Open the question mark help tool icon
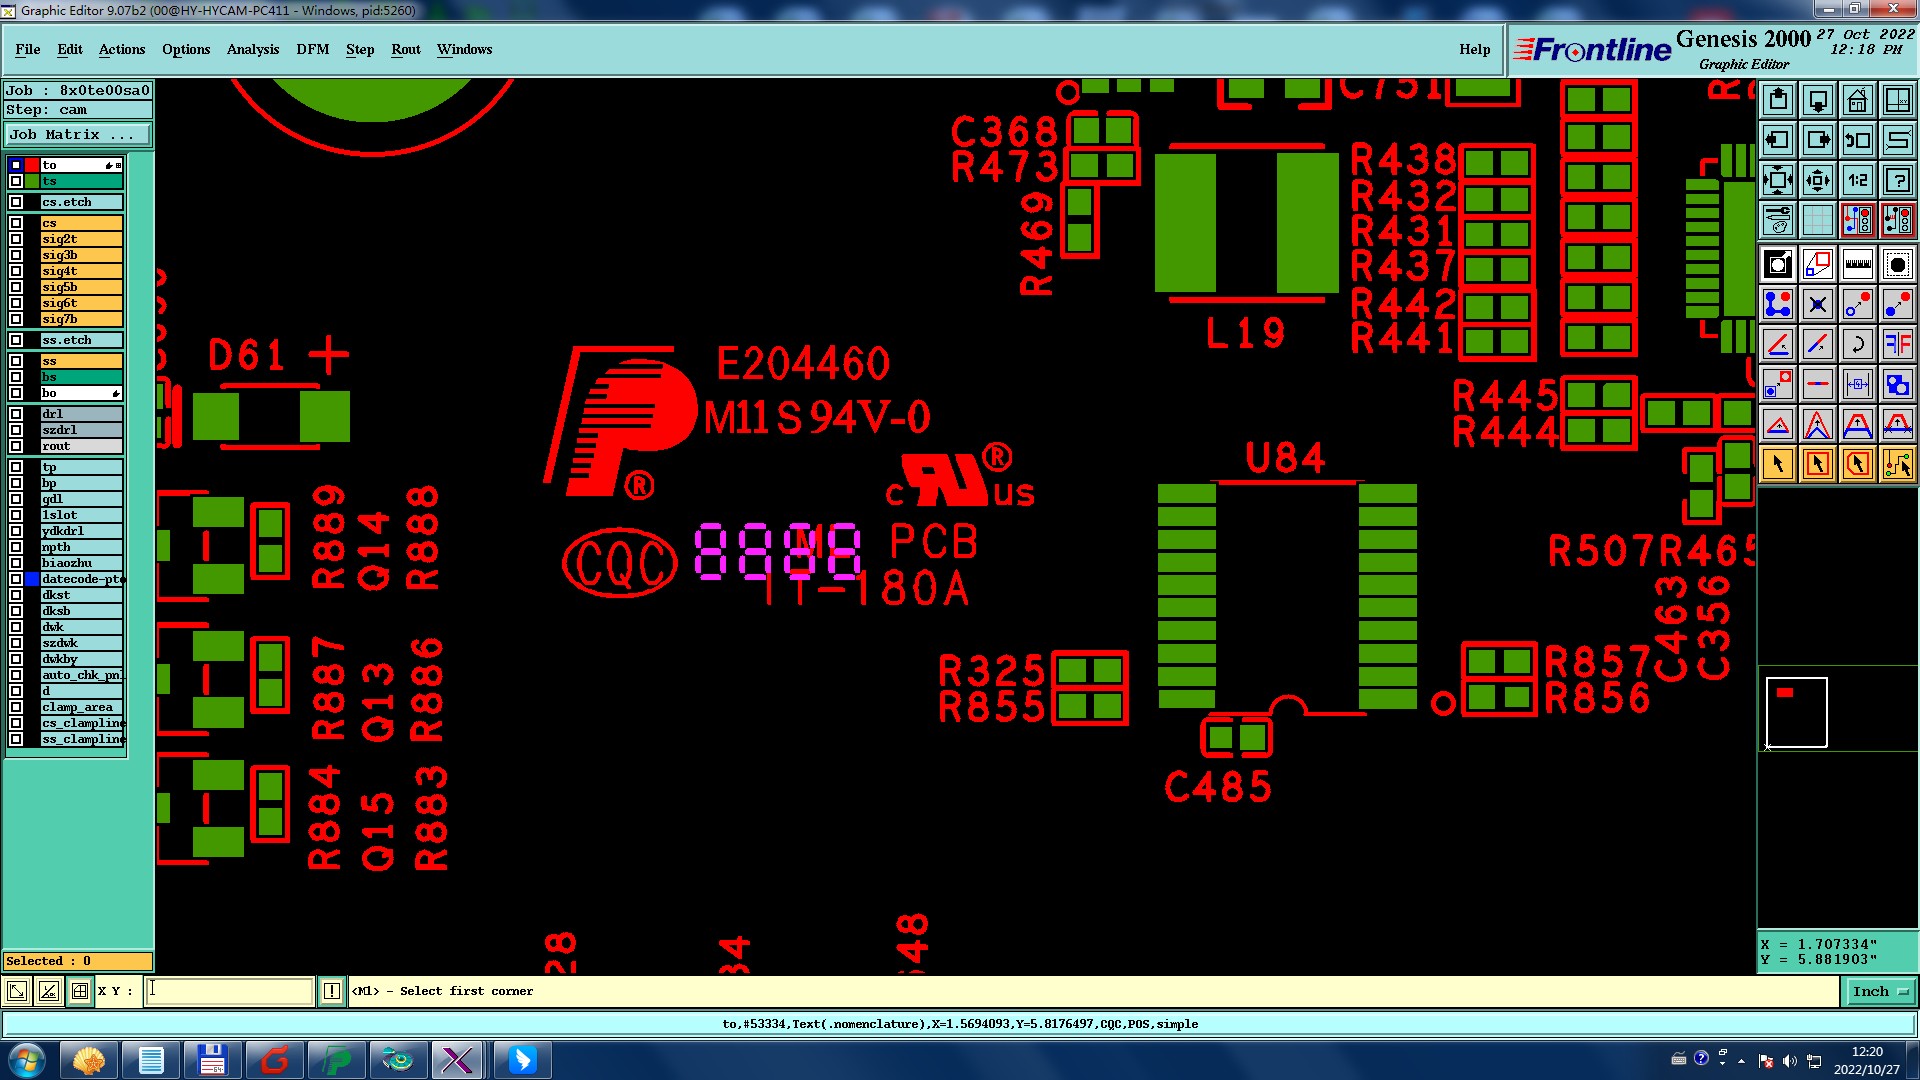Image resolution: width=1920 pixels, height=1080 pixels. tap(1897, 180)
